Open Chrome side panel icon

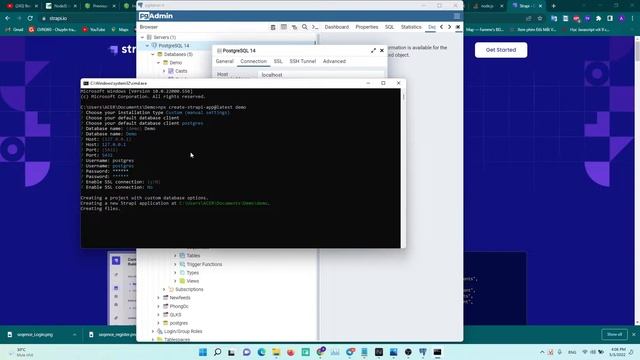click(x=610, y=18)
